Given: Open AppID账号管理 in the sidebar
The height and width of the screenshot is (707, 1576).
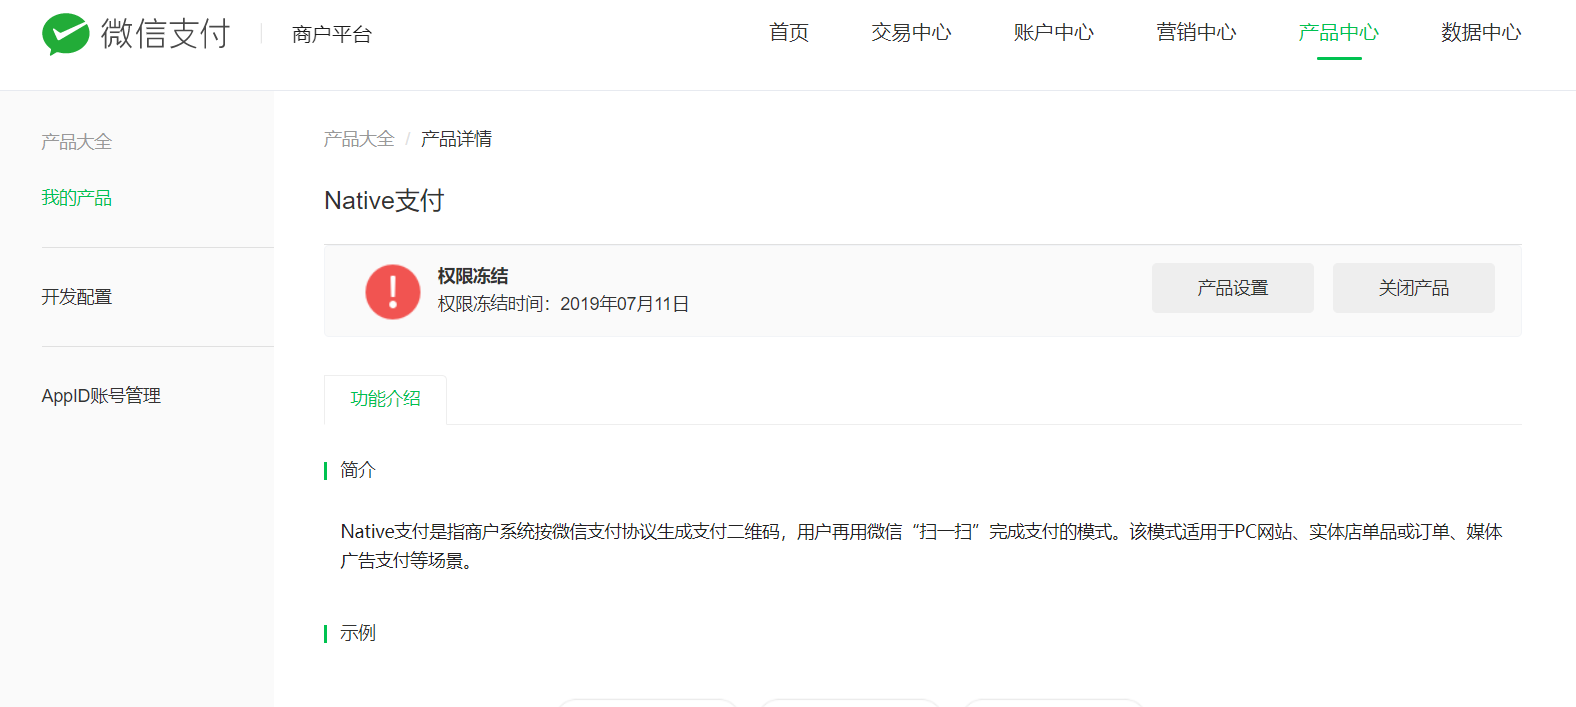Looking at the screenshot, I should (x=101, y=396).
